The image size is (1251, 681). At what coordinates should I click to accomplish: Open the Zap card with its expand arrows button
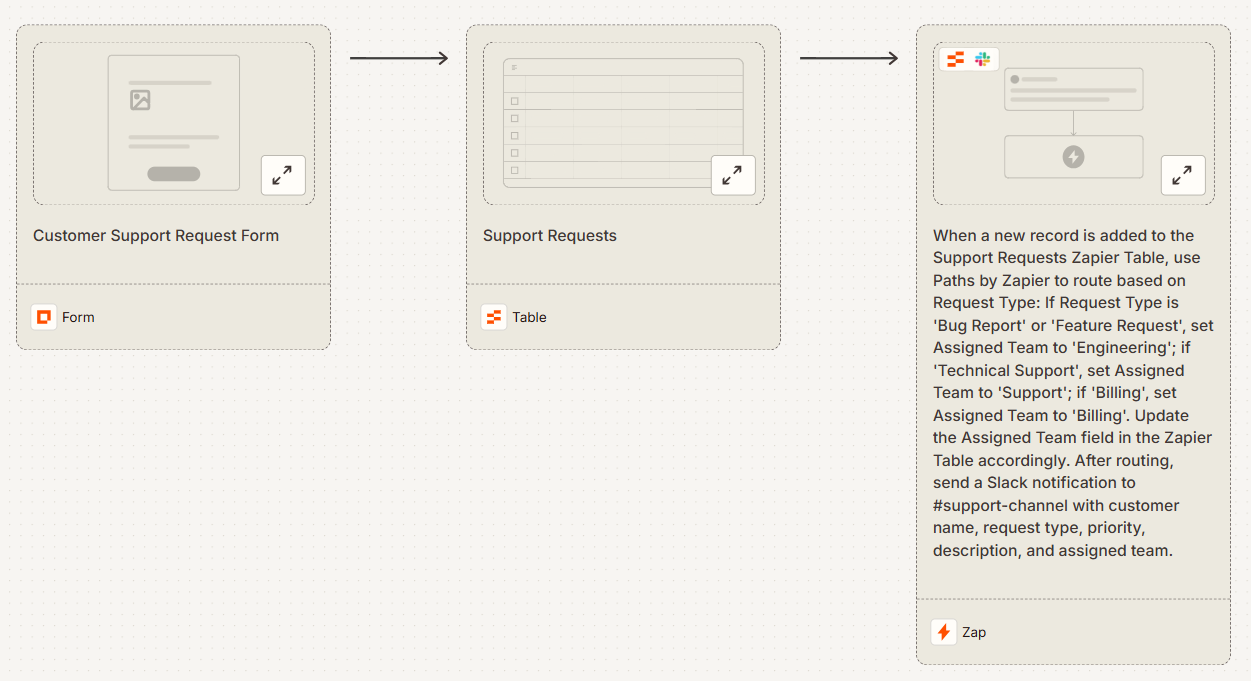[x=1183, y=175]
